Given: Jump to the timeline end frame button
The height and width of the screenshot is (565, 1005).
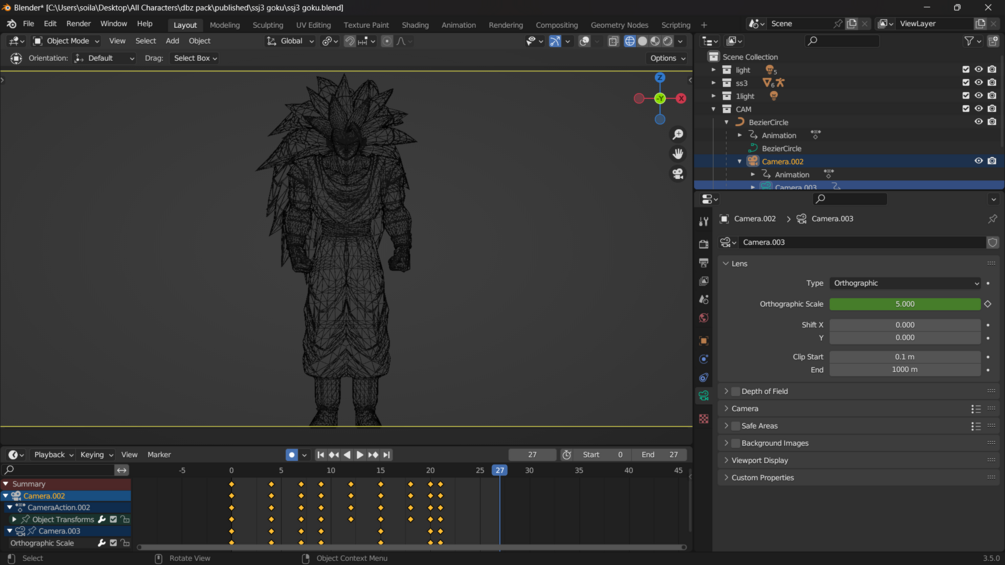Looking at the screenshot, I should tap(387, 455).
